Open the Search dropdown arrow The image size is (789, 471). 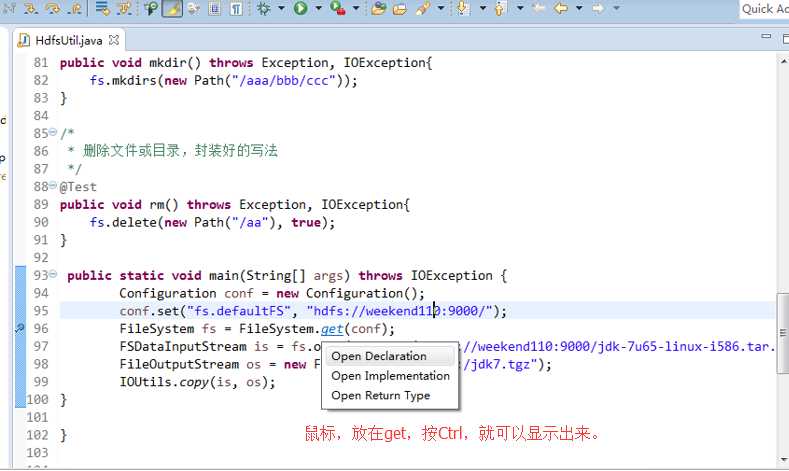coord(441,9)
